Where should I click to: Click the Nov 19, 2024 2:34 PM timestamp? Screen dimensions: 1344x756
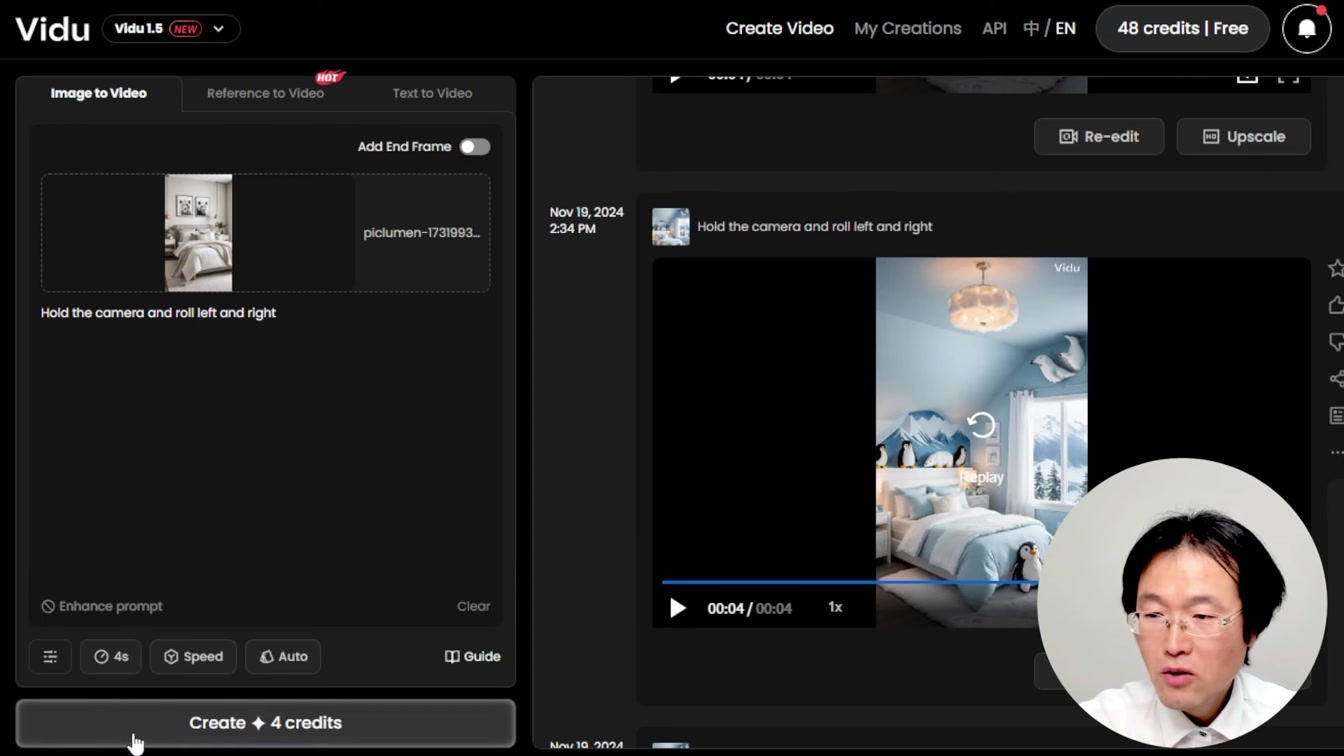coord(586,220)
